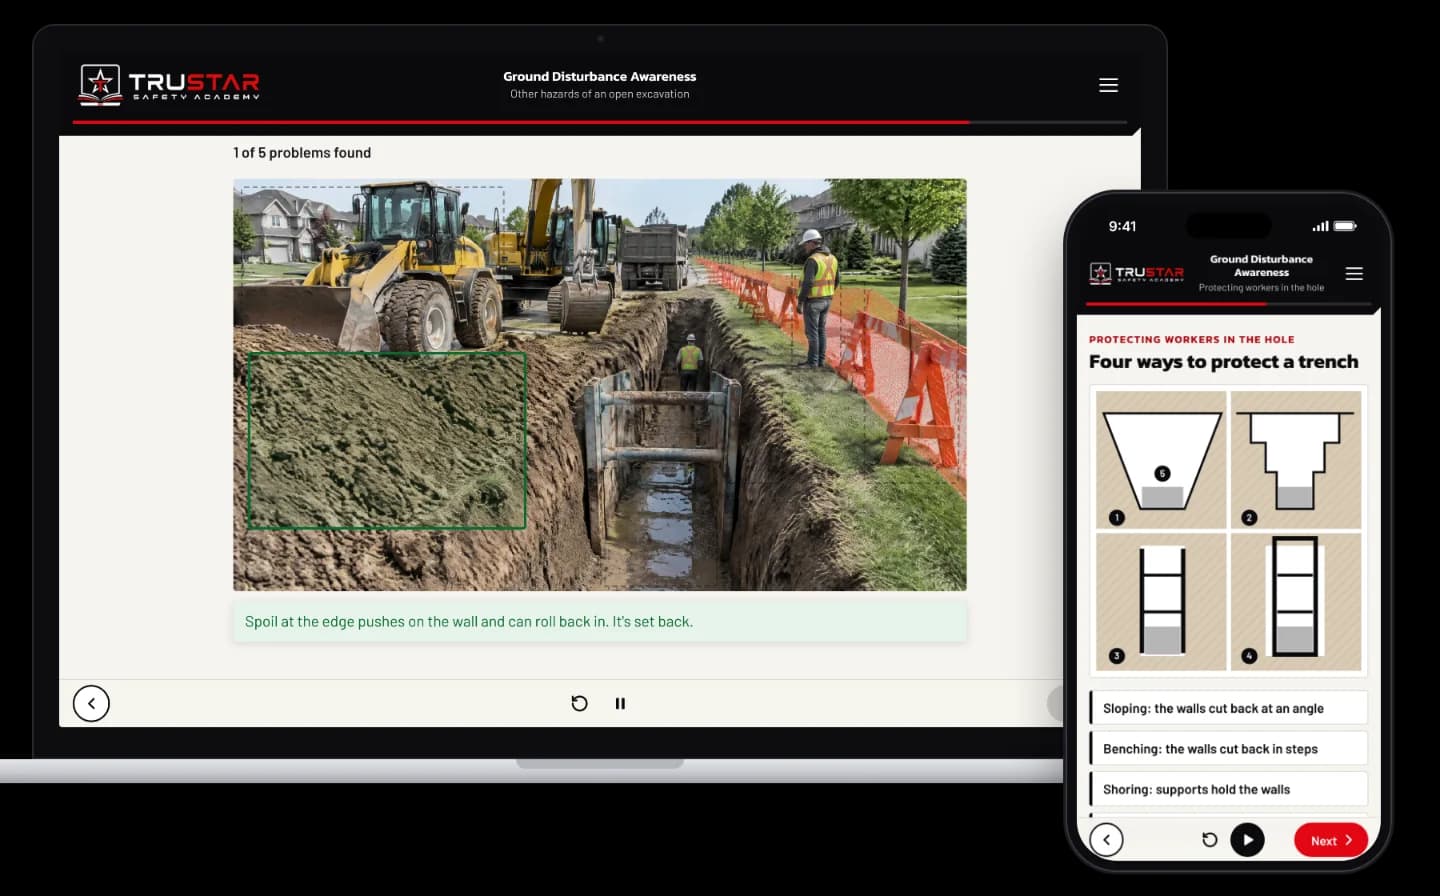Select diagram 1 sloped trench
This screenshot has height=896, width=1440.
(1161, 459)
